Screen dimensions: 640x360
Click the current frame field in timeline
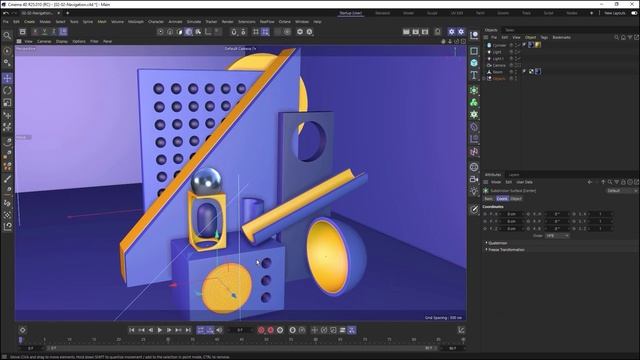point(240,330)
